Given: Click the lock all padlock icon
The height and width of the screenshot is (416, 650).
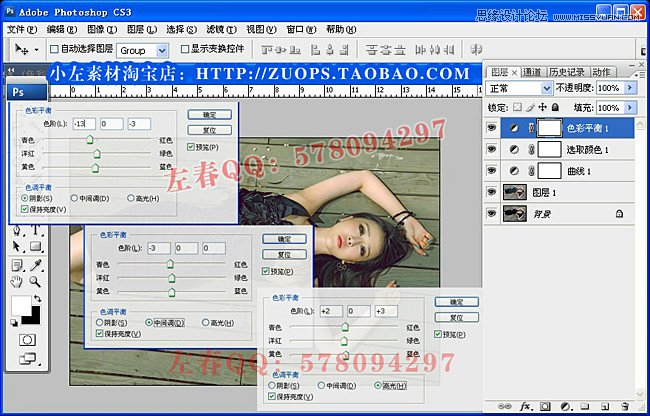Looking at the screenshot, I should click(555, 107).
